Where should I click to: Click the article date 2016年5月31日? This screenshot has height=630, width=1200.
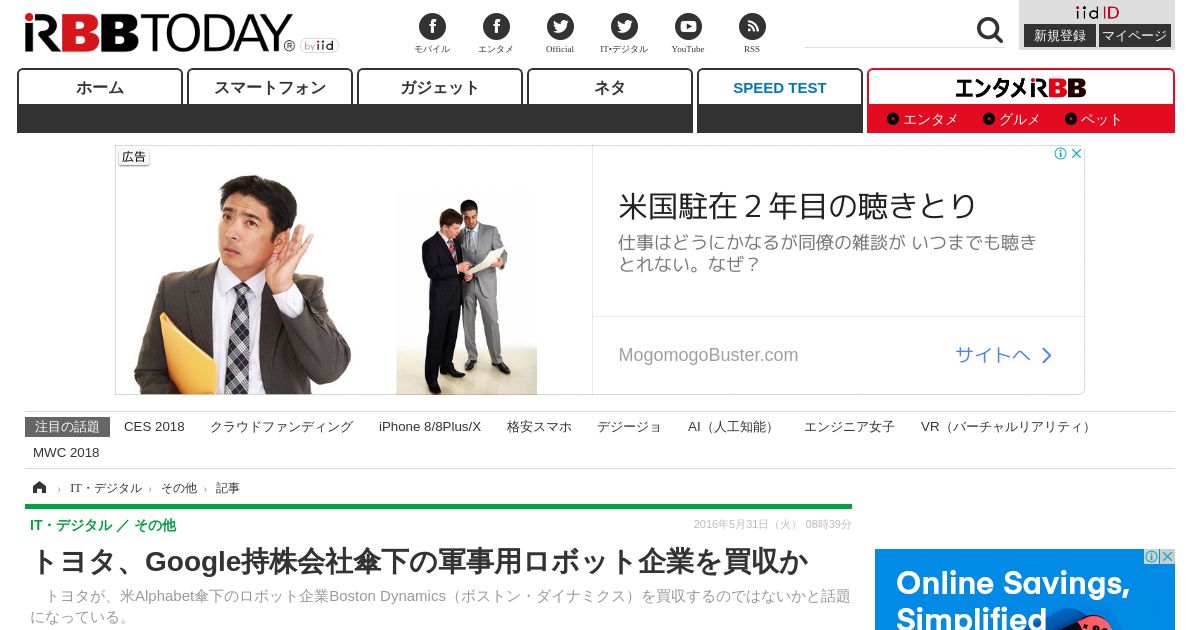(x=773, y=524)
